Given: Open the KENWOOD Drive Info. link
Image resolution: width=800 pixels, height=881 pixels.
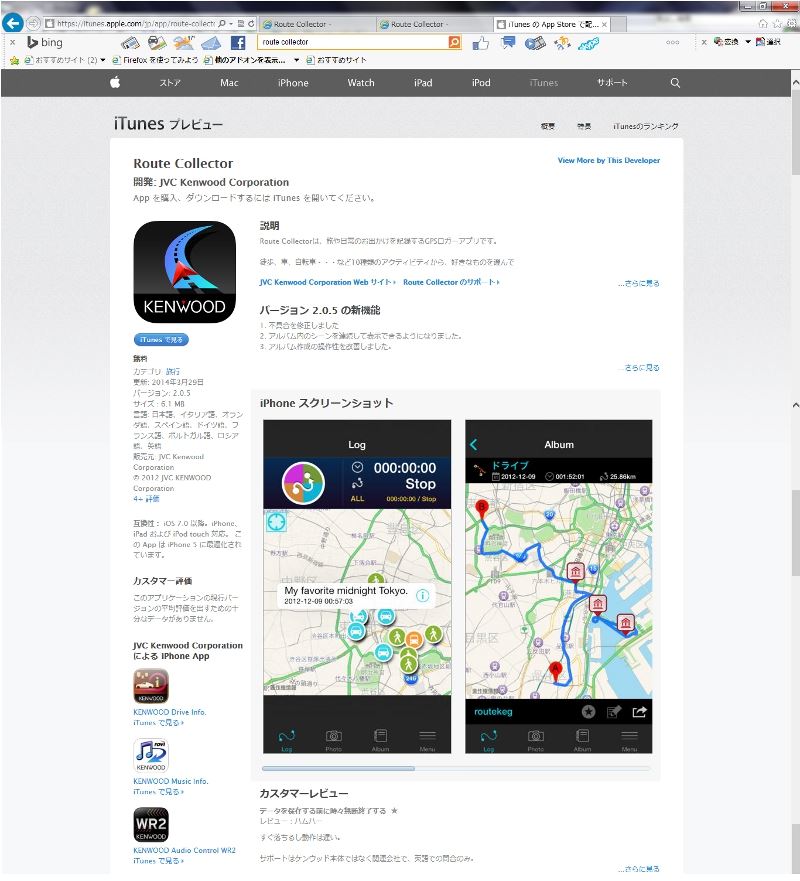Looking at the screenshot, I should click(x=170, y=712).
